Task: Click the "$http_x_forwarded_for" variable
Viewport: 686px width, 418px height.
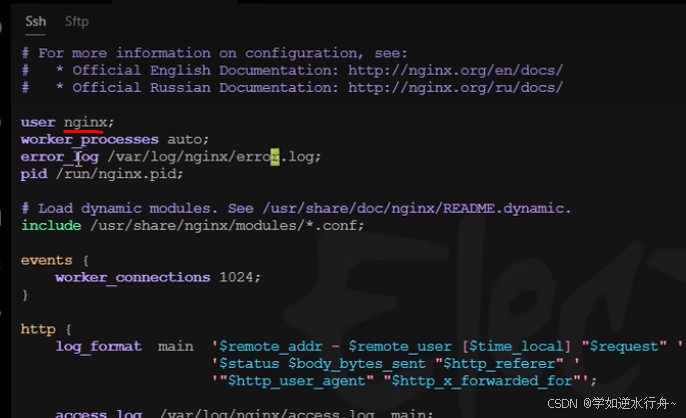Action: [482, 381]
